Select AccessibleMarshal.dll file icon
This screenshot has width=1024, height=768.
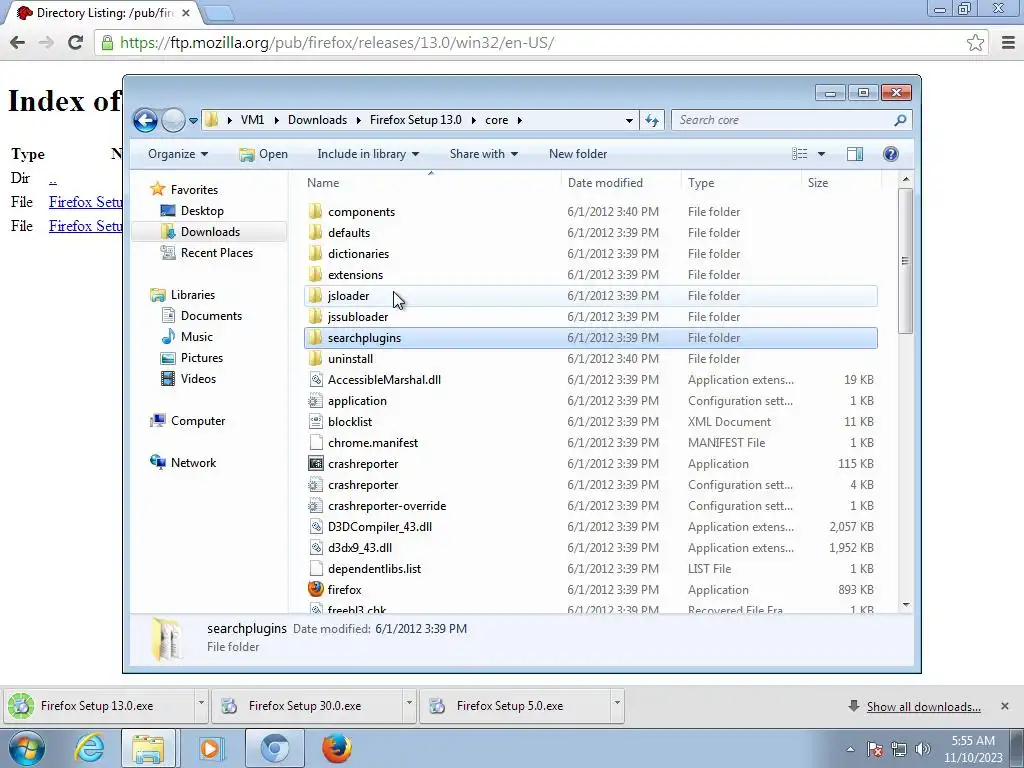pos(315,379)
